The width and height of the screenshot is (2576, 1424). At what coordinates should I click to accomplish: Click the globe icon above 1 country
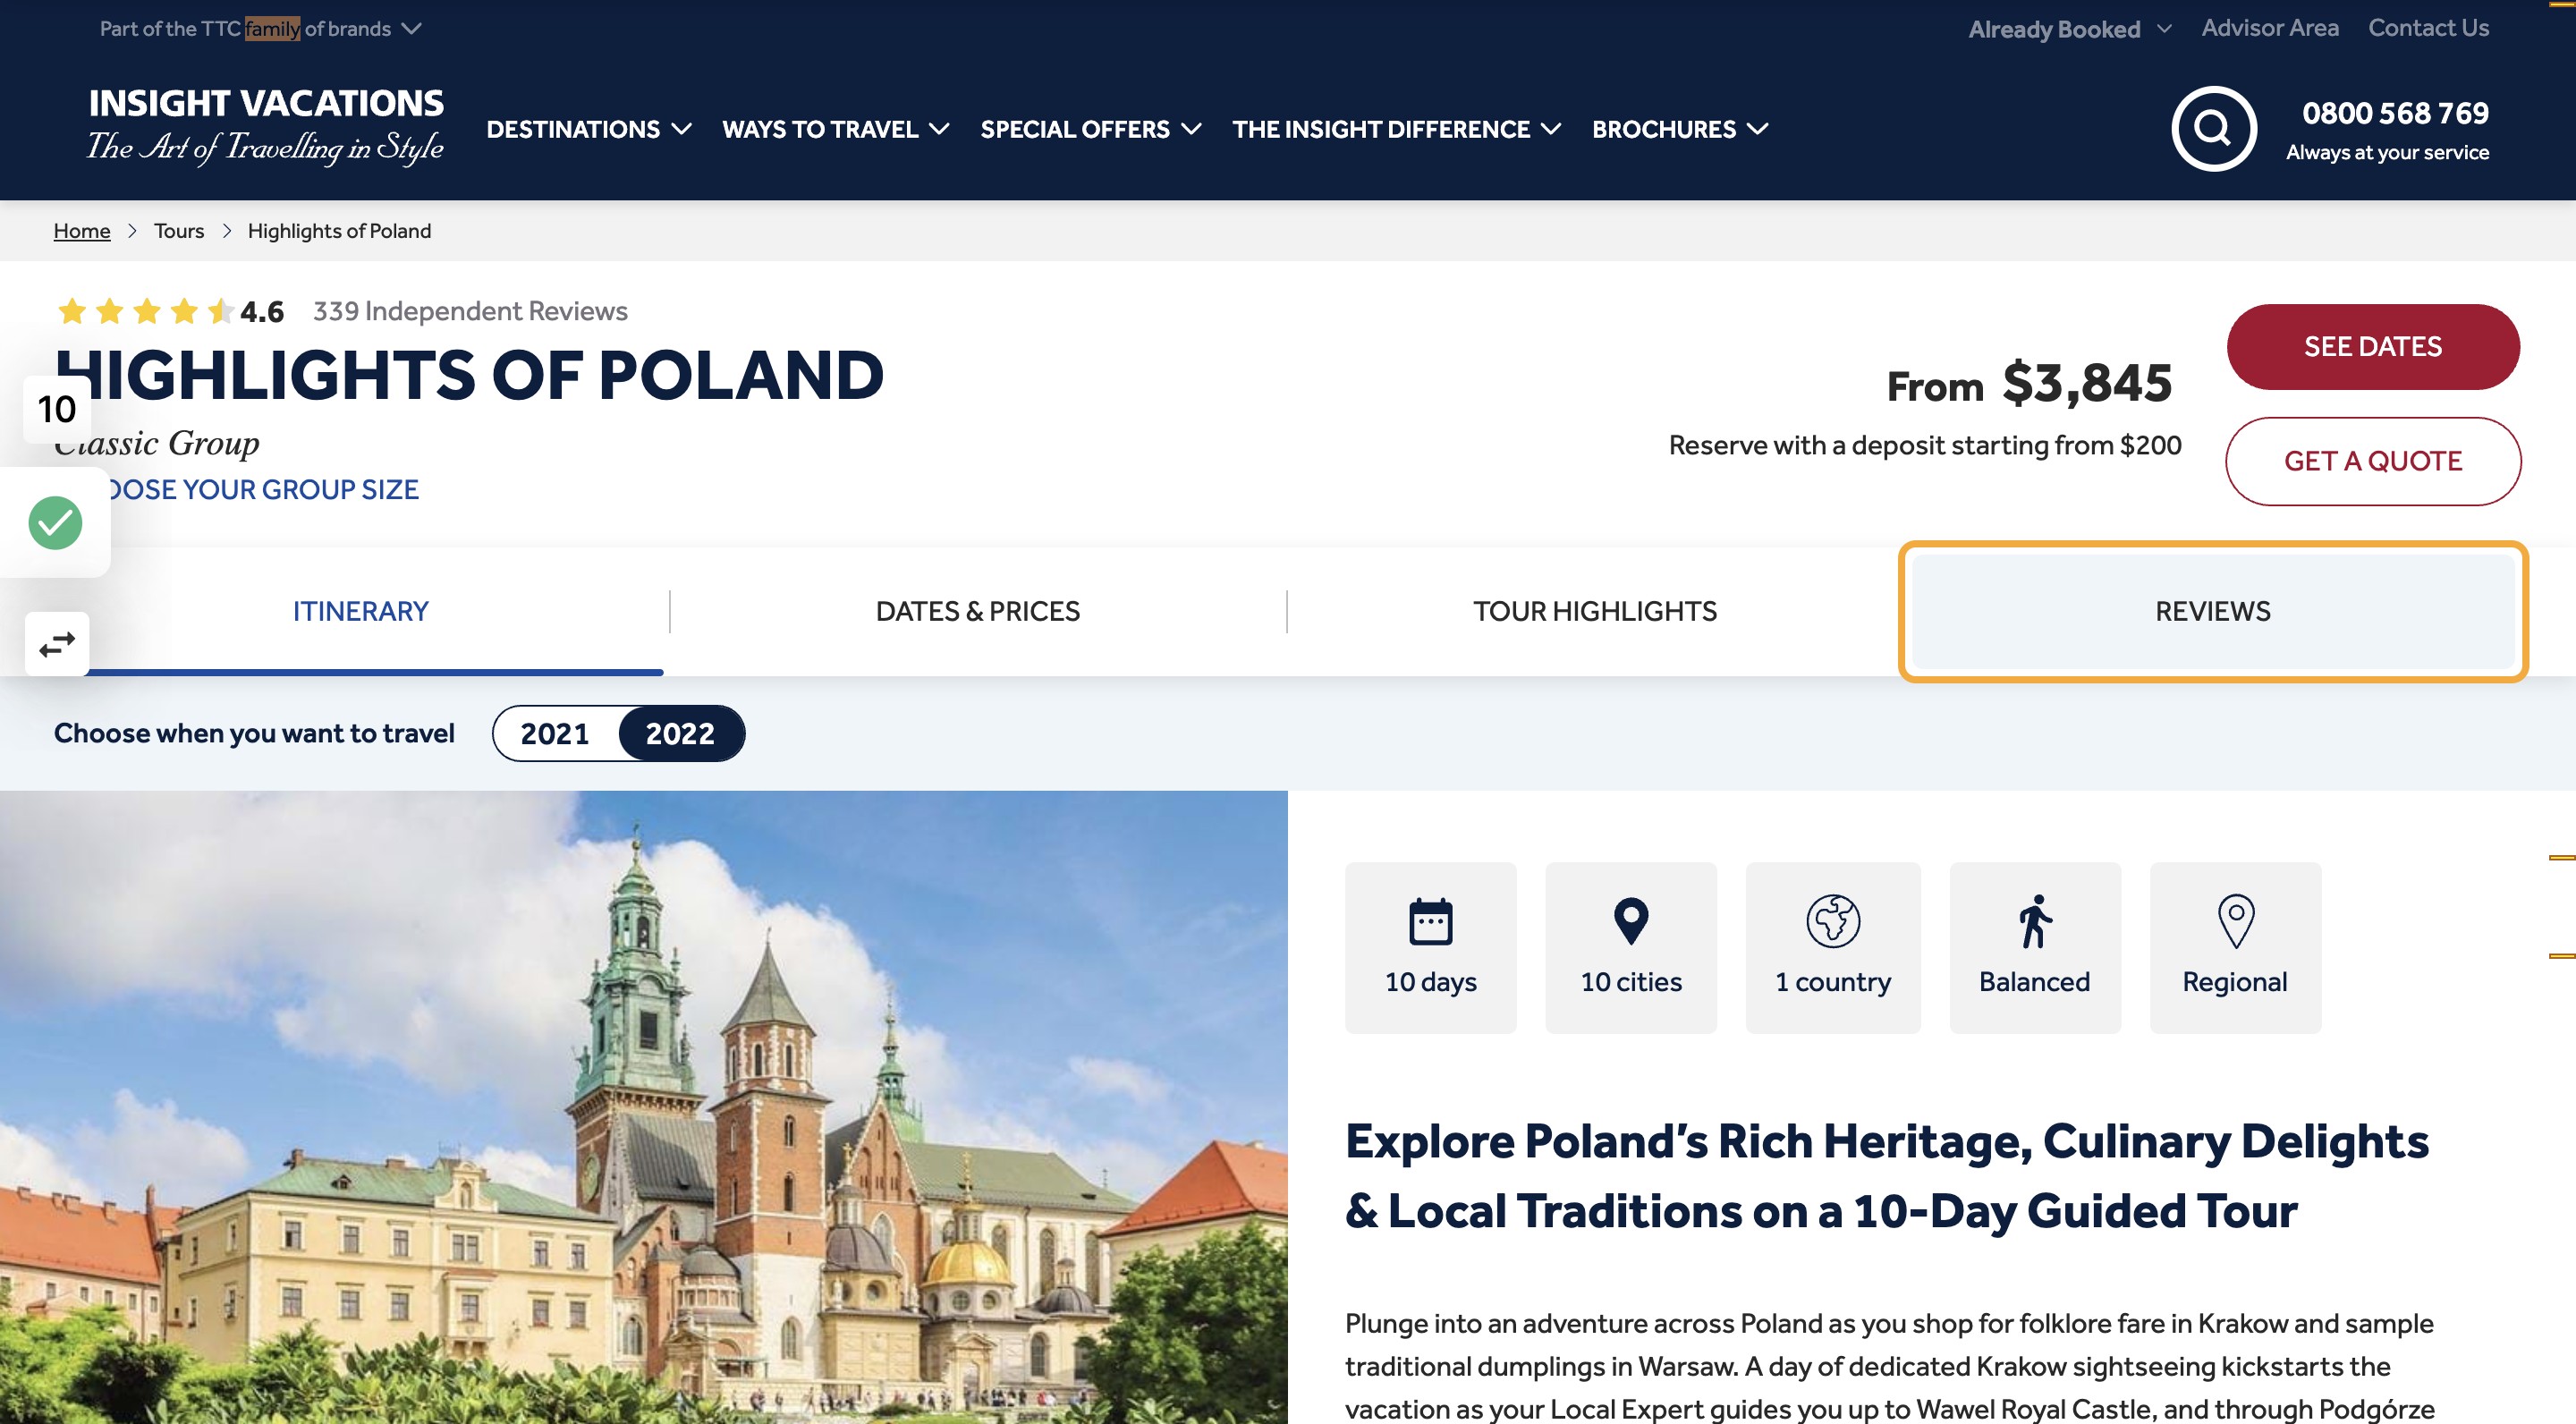1833,921
